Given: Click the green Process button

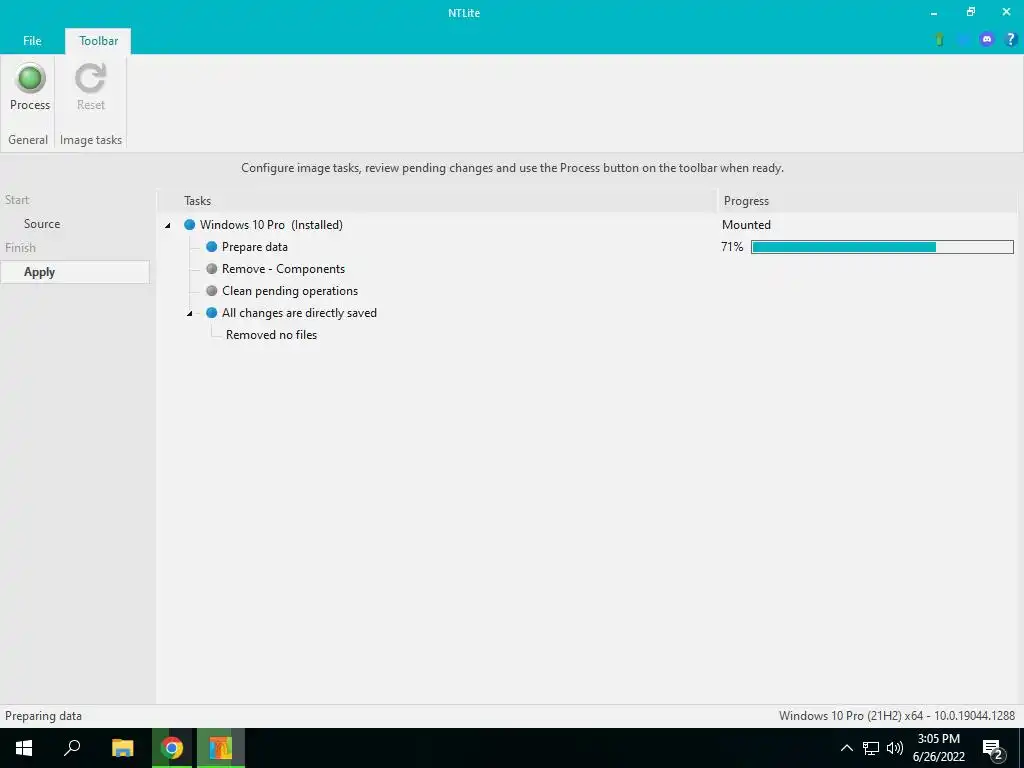Looking at the screenshot, I should pos(29,88).
